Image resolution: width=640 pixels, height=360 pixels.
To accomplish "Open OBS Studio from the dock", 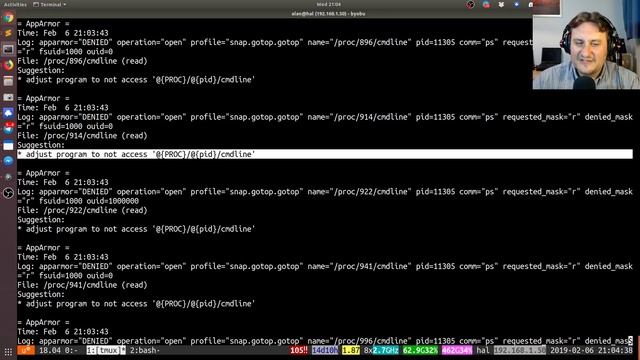I will pos(8,193).
